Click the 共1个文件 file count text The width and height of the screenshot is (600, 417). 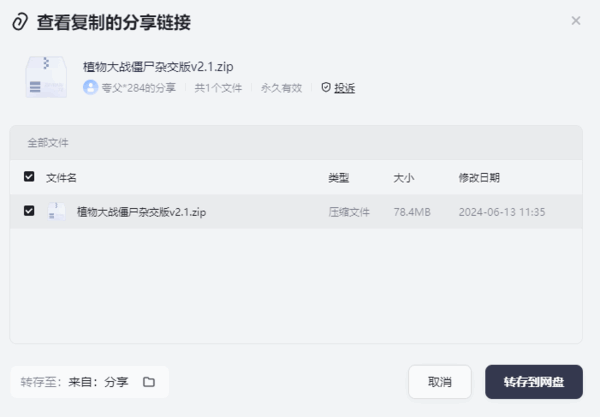click(x=218, y=88)
